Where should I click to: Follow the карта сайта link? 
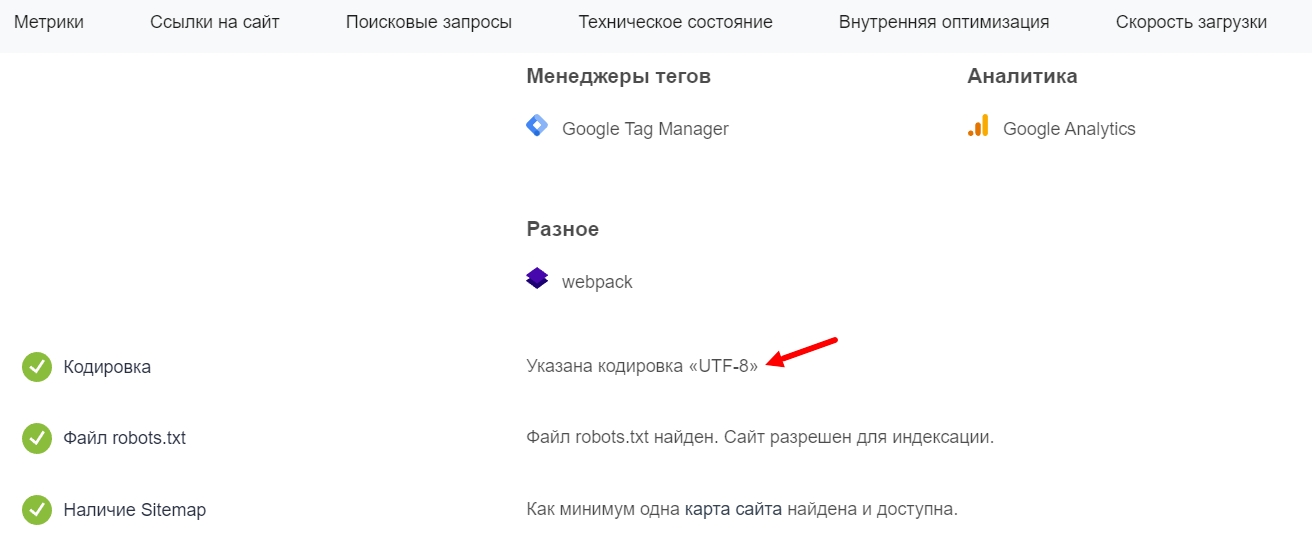pyautogui.click(x=733, y=509)
